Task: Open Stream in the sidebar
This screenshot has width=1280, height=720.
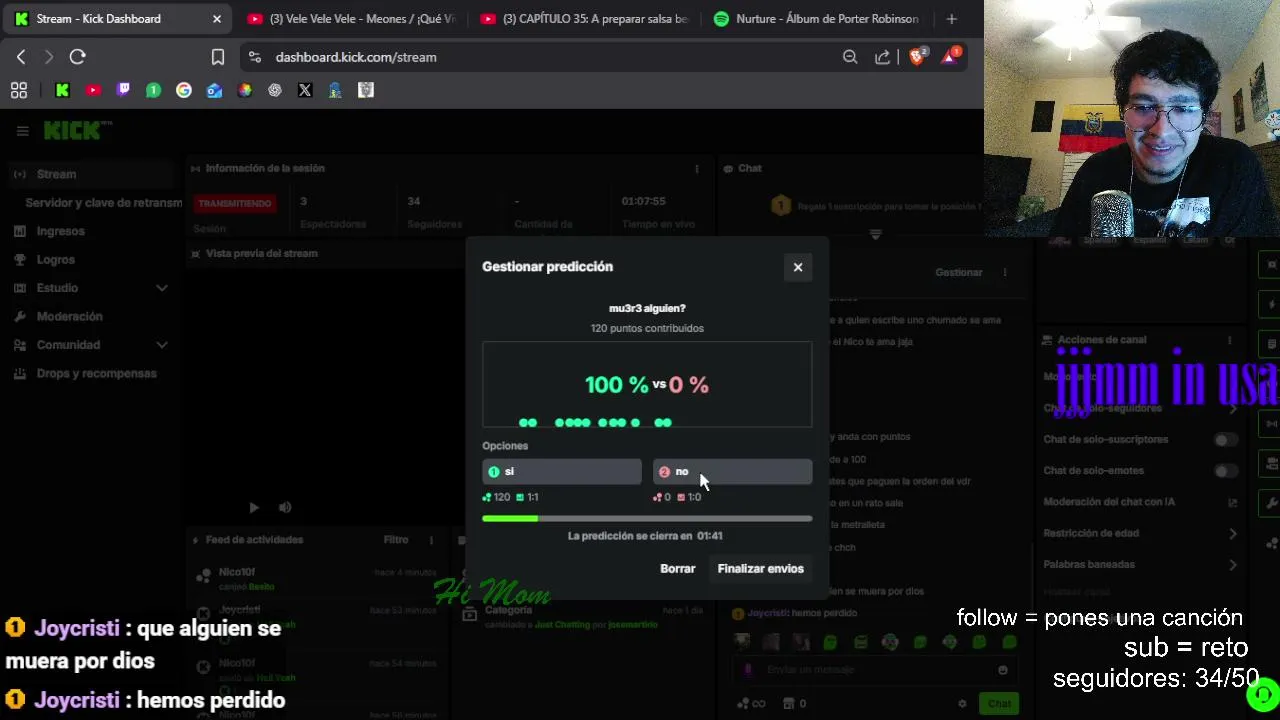Action: click(x=92, y=174)
